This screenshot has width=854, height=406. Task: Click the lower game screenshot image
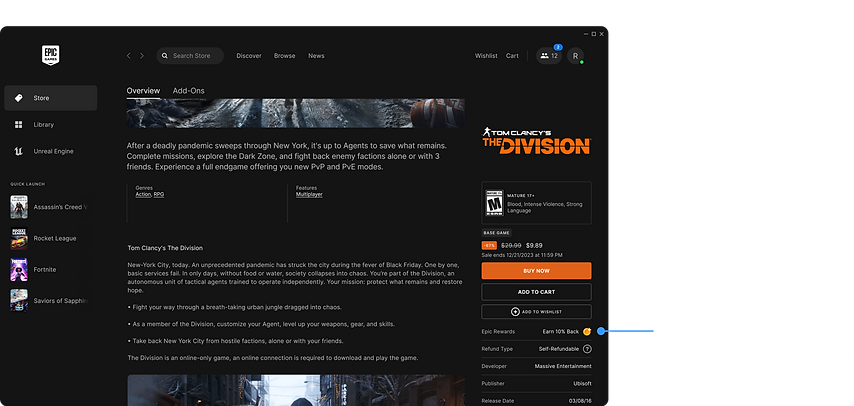pos(296,390)
